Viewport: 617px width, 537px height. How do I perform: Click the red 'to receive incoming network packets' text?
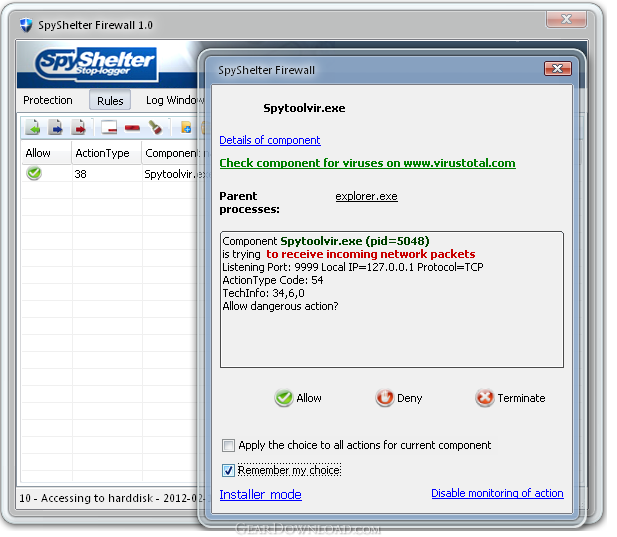click(x=371, y=254)
